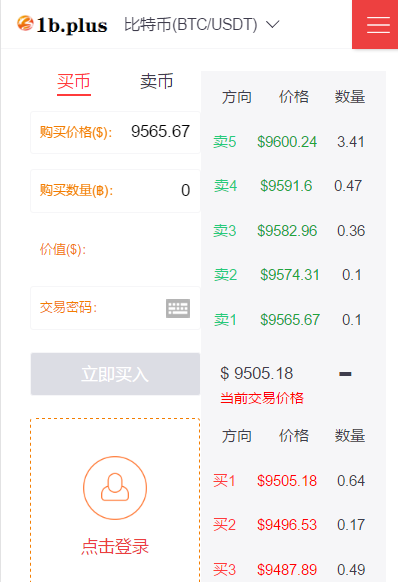Open the red hamburger menu
398x582 pixels.
coord(375,24)
